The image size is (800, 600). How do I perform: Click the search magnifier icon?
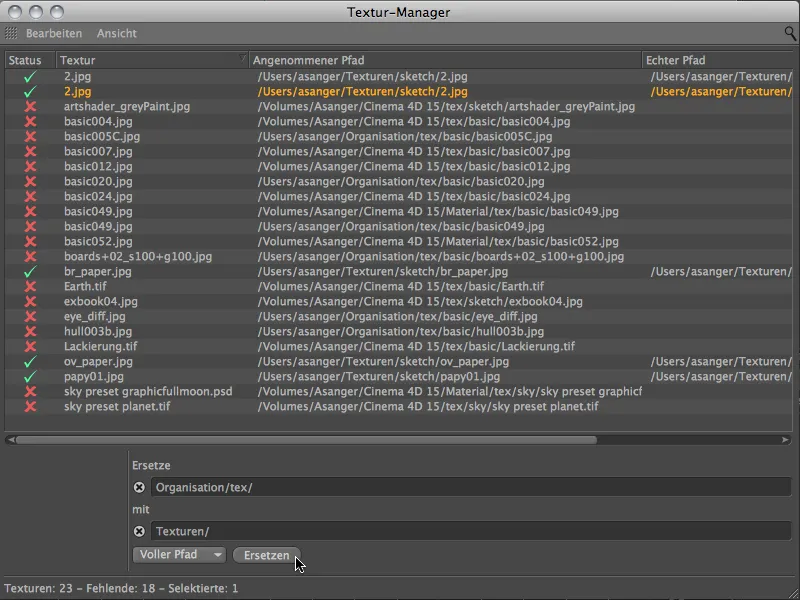790,34
